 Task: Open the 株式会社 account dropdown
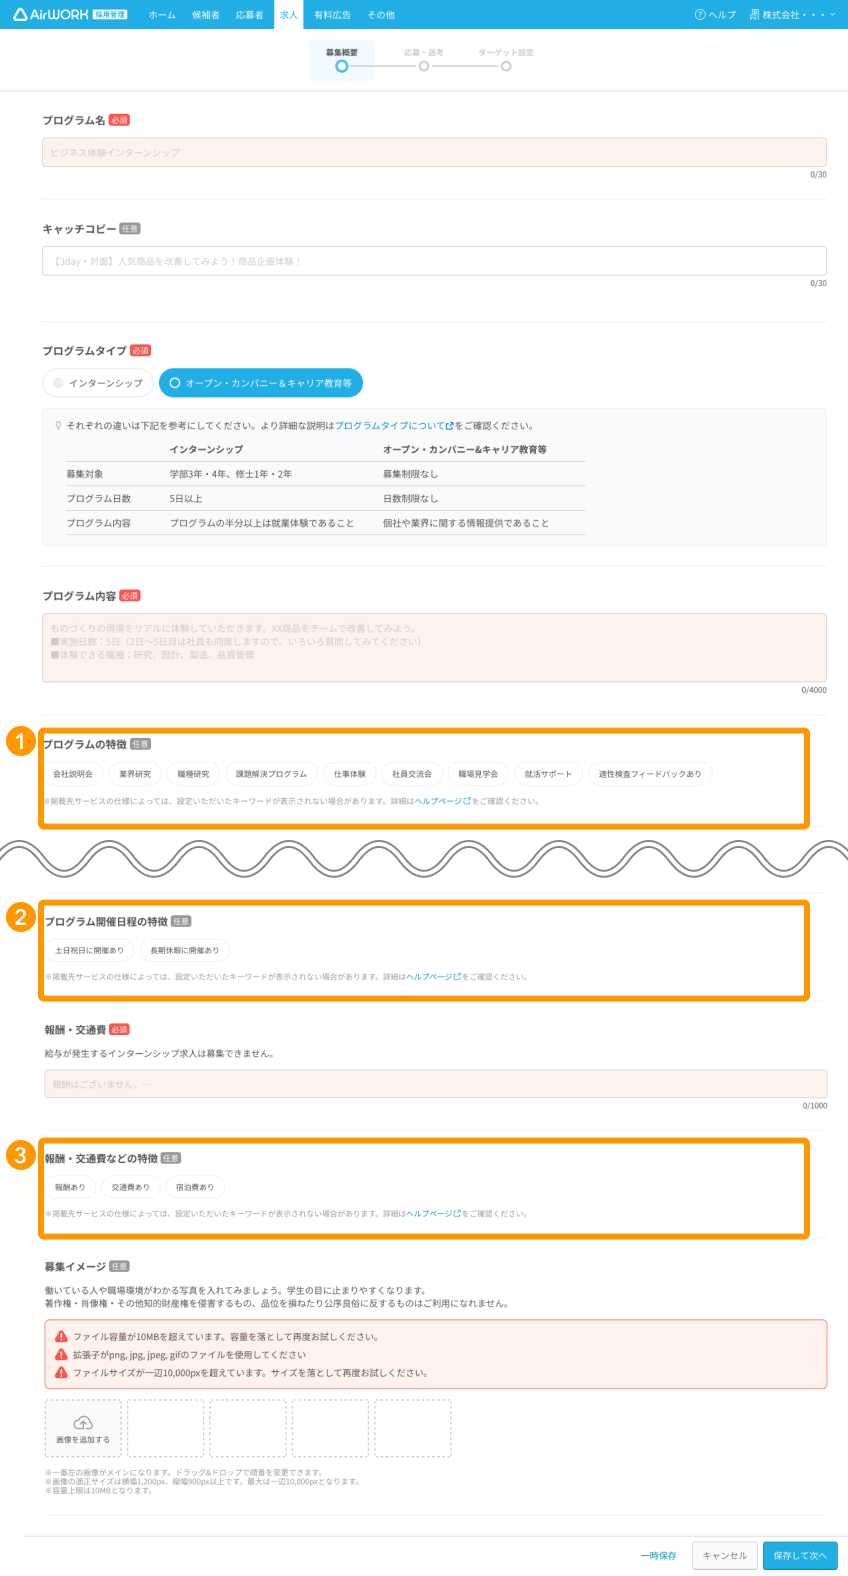pos(792,15)
